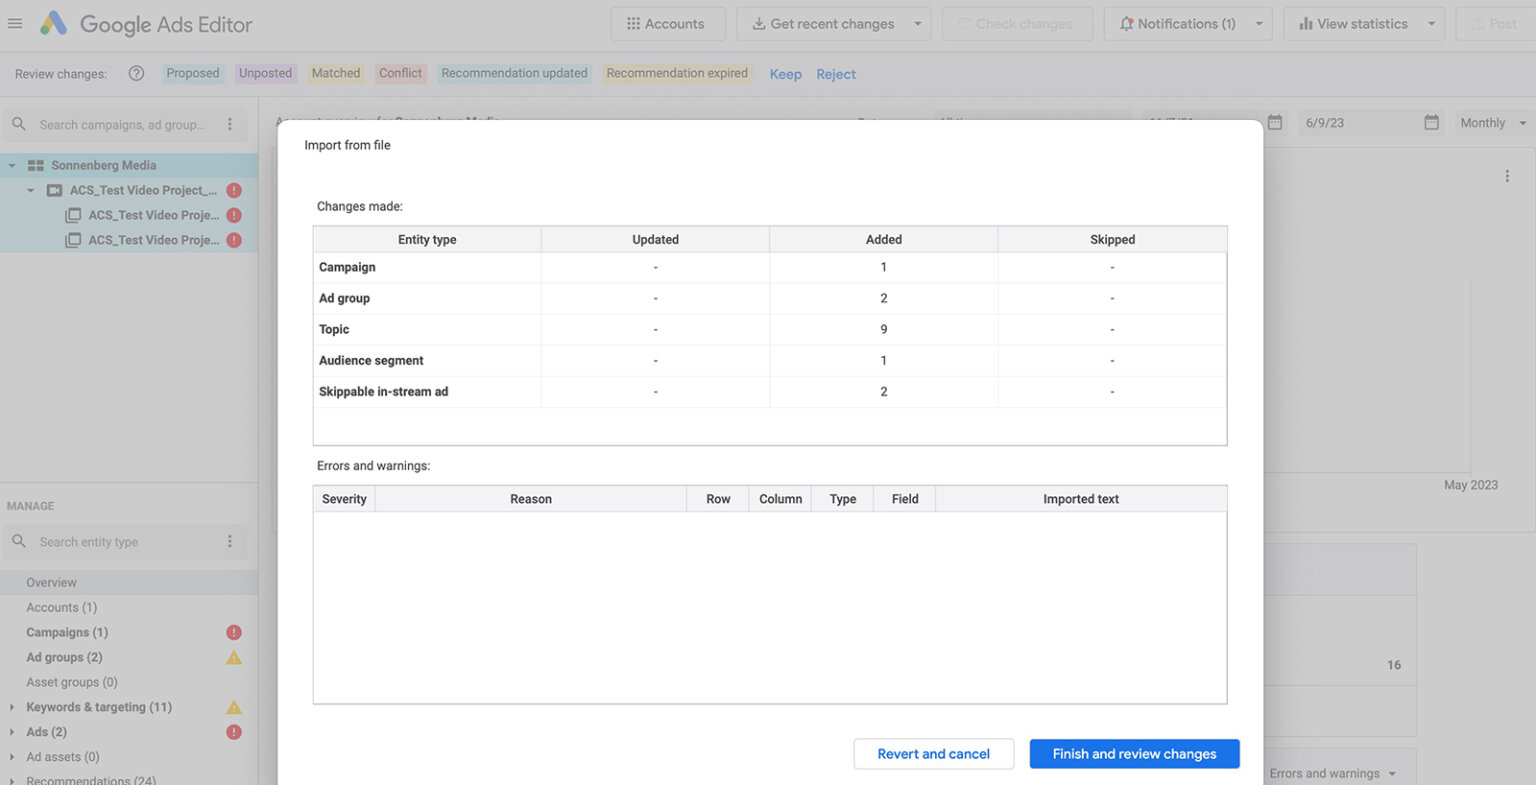Click error icon on ACS_Test Video Project campaign

click(x=234, y=190)
